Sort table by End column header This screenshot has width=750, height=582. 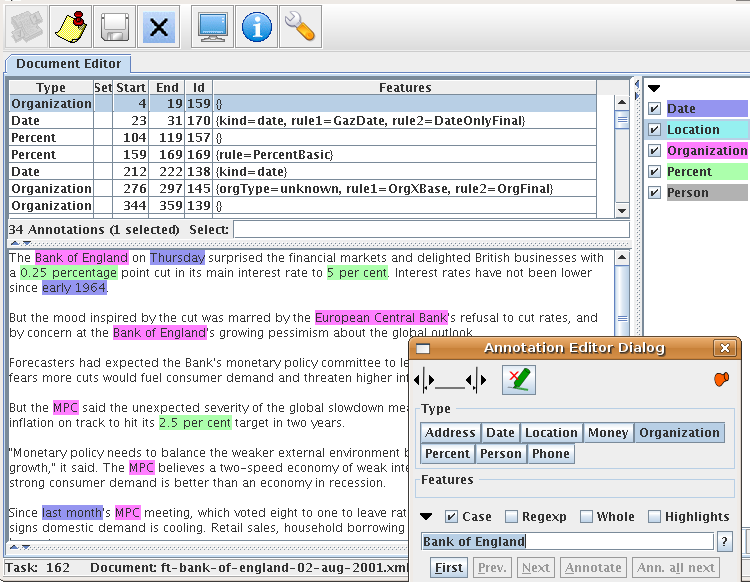pos(167,88)
